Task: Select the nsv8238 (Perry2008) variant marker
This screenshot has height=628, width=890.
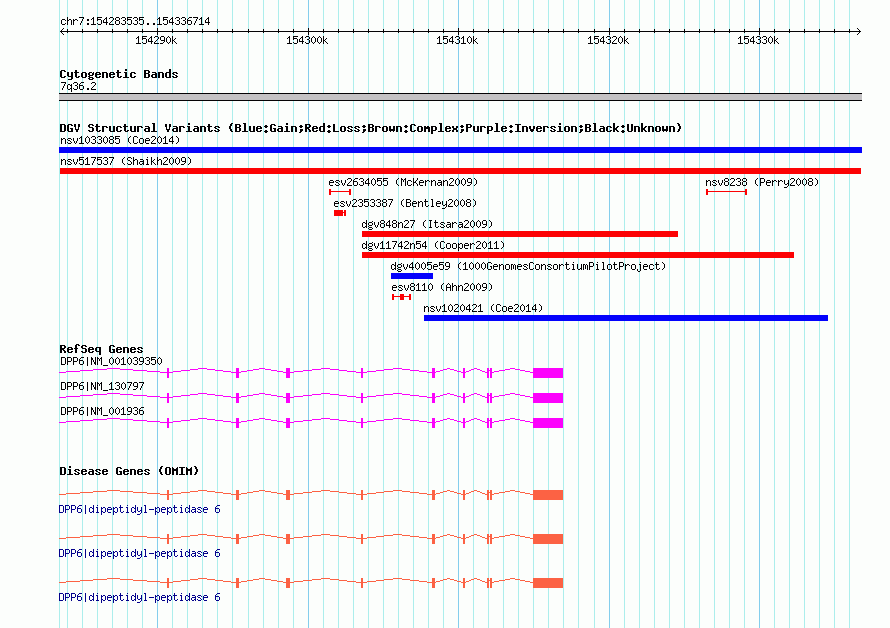Action: click(727, 192)
